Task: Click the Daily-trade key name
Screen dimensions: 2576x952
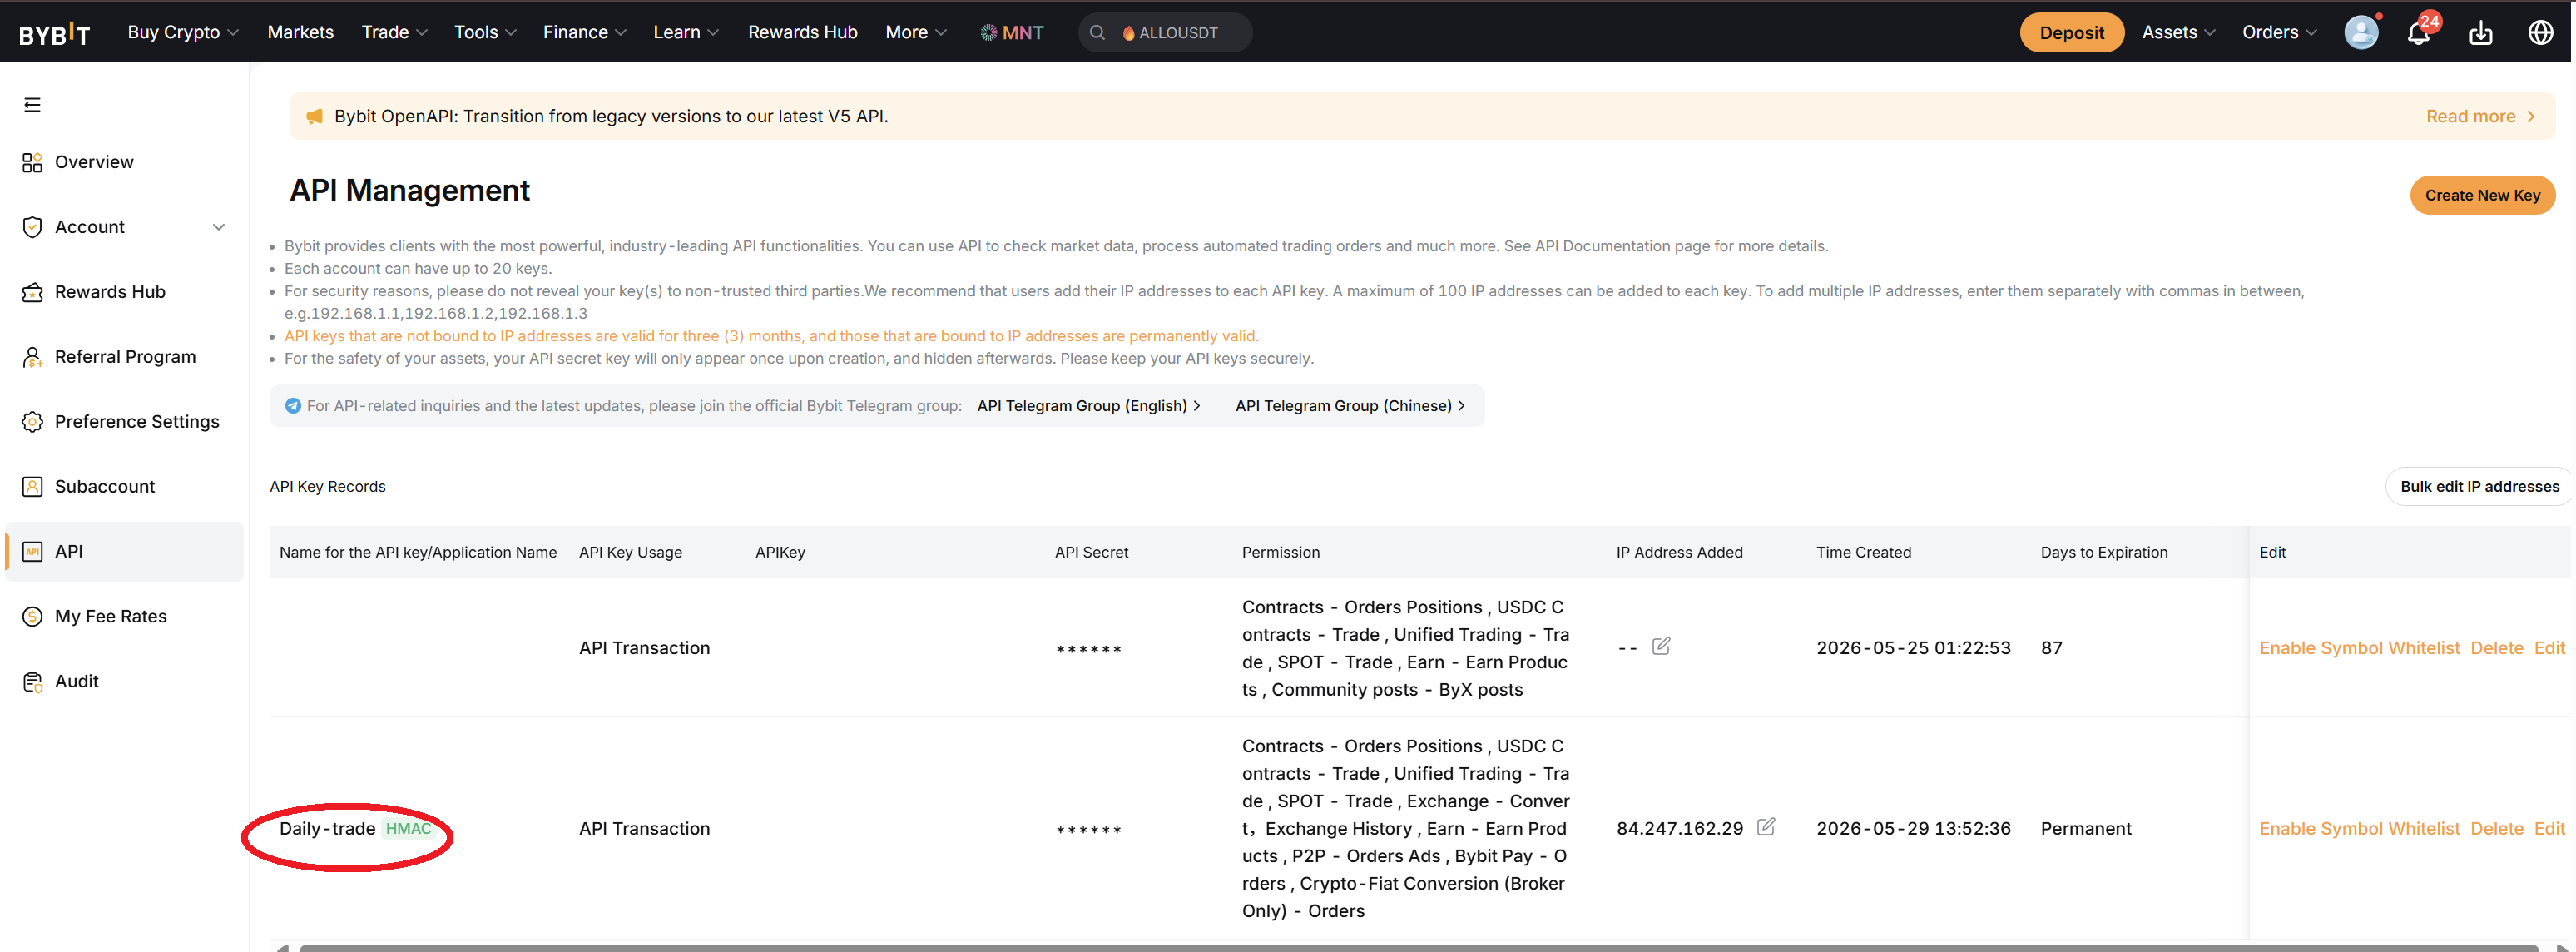Action: coord(327,829)
